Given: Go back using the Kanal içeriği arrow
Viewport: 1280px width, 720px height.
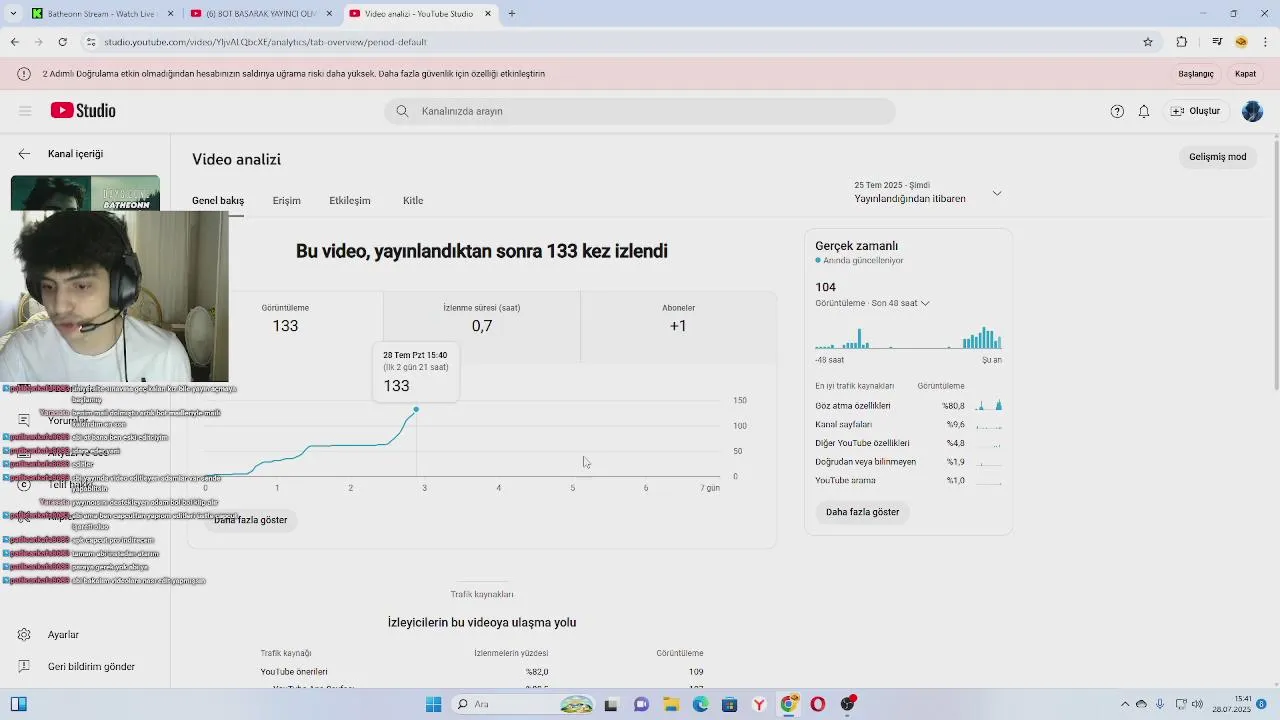Looking at the screenshot, I should tap(24, 154).
